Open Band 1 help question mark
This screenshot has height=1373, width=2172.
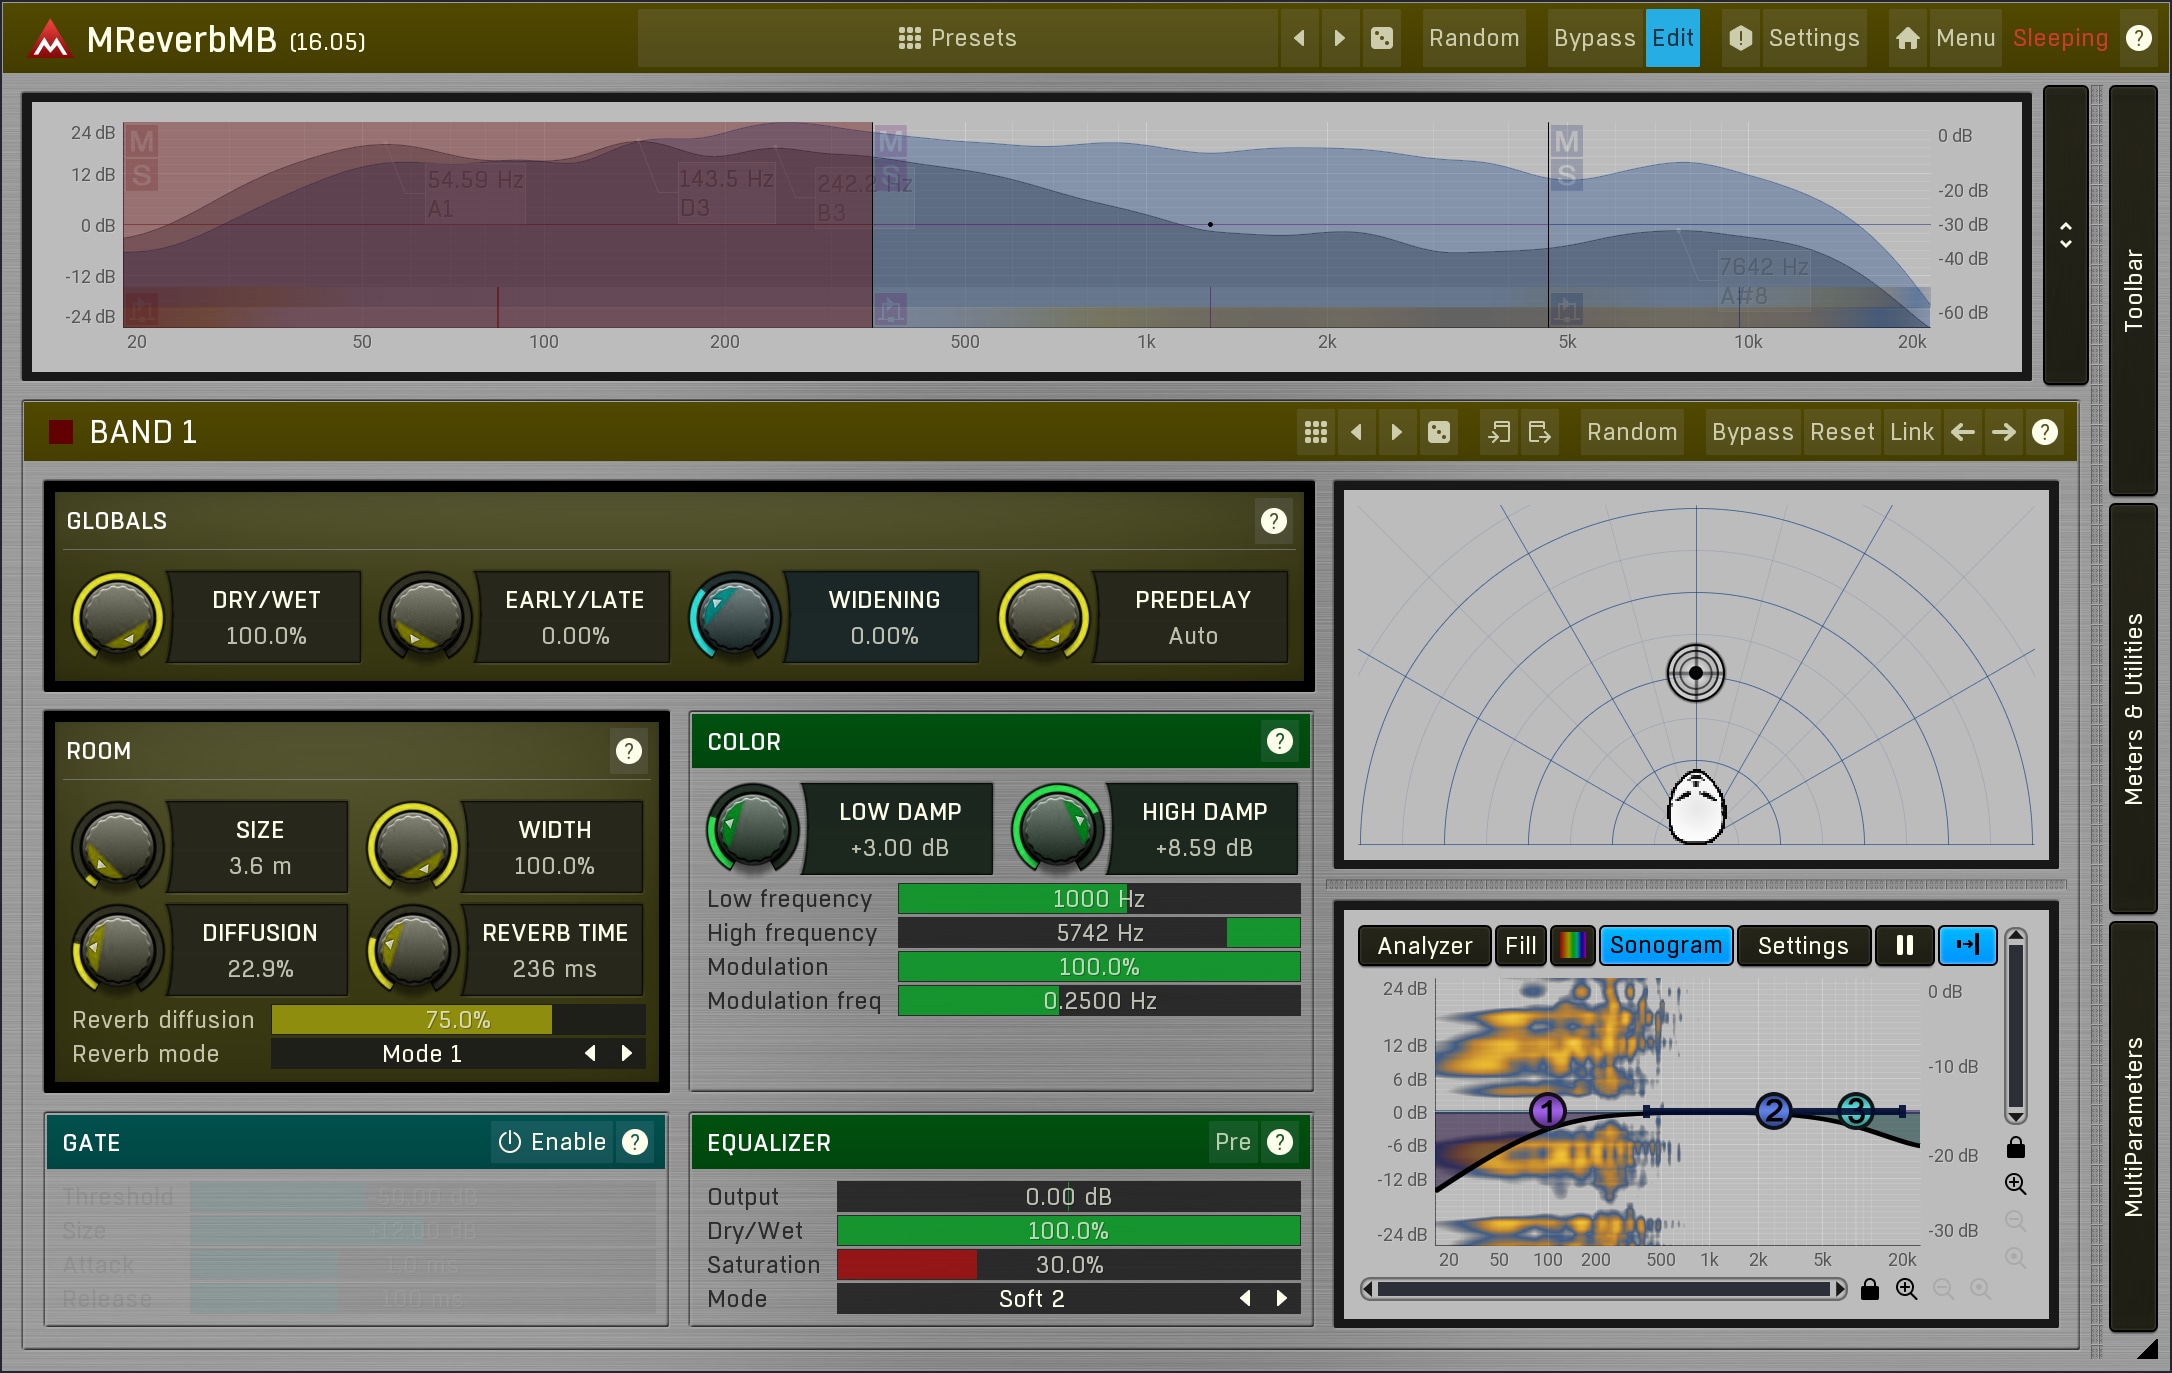tap(2045, 432)
